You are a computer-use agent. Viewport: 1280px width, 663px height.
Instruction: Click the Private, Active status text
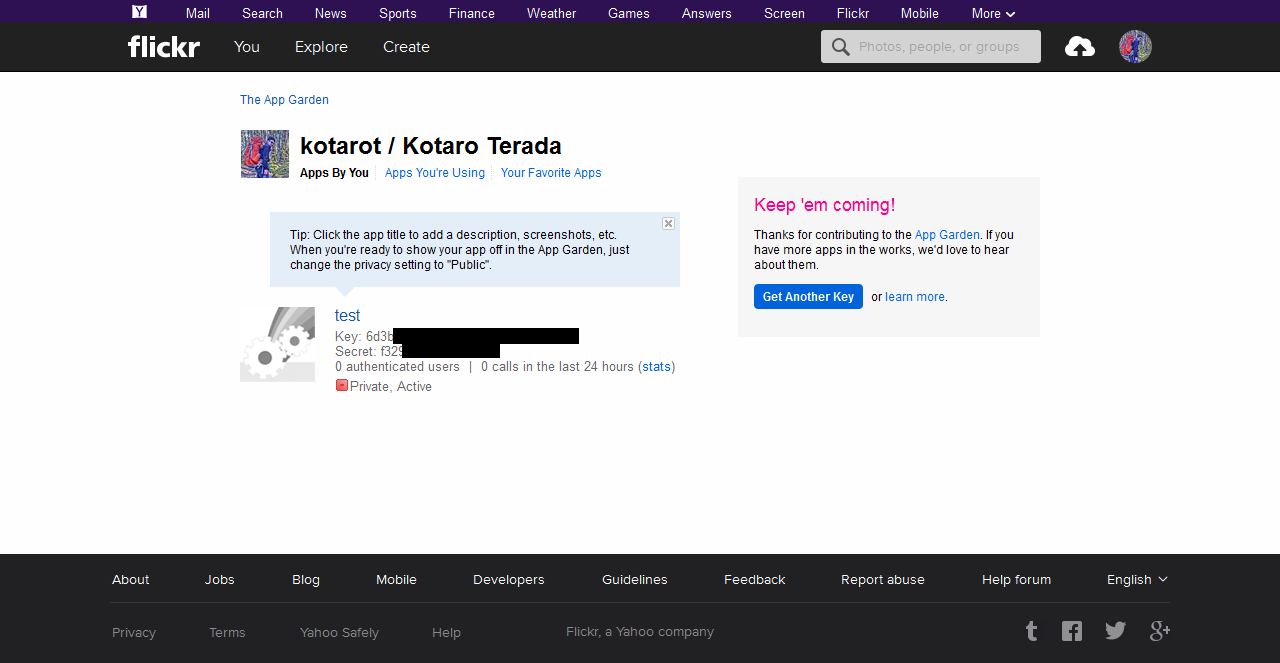point(391,386)
